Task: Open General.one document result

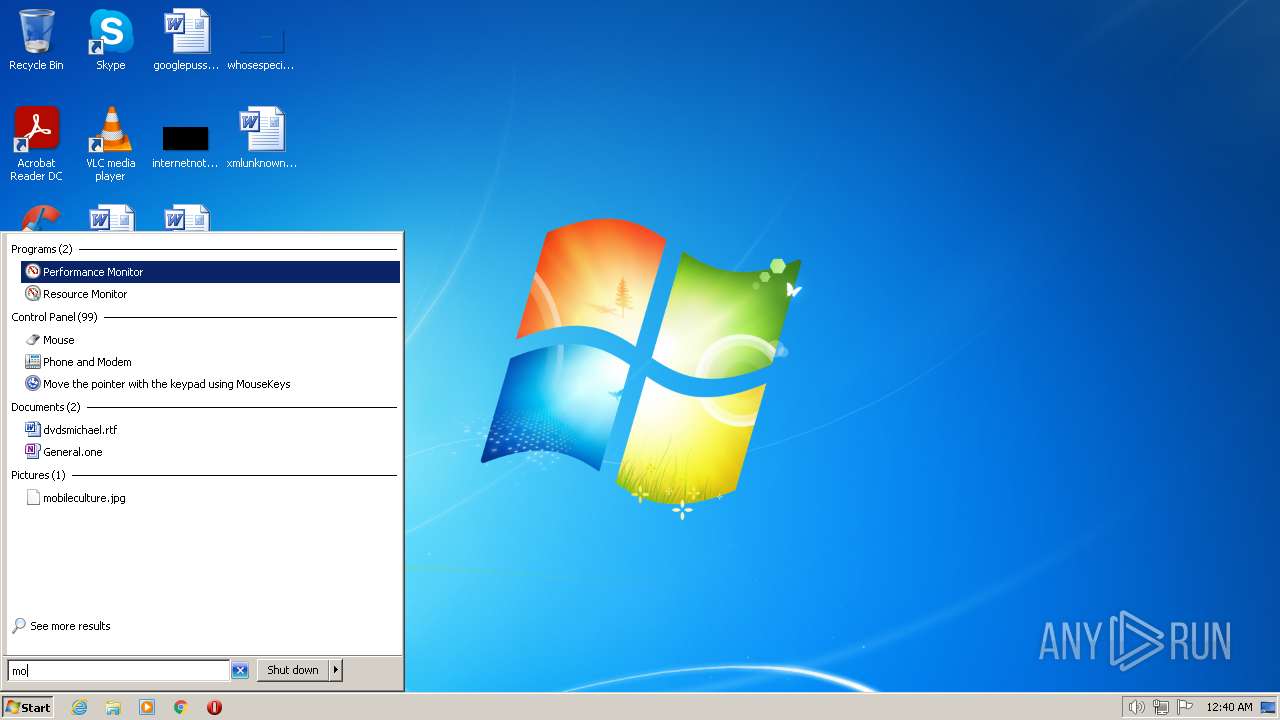Action: tap(210, 452)
